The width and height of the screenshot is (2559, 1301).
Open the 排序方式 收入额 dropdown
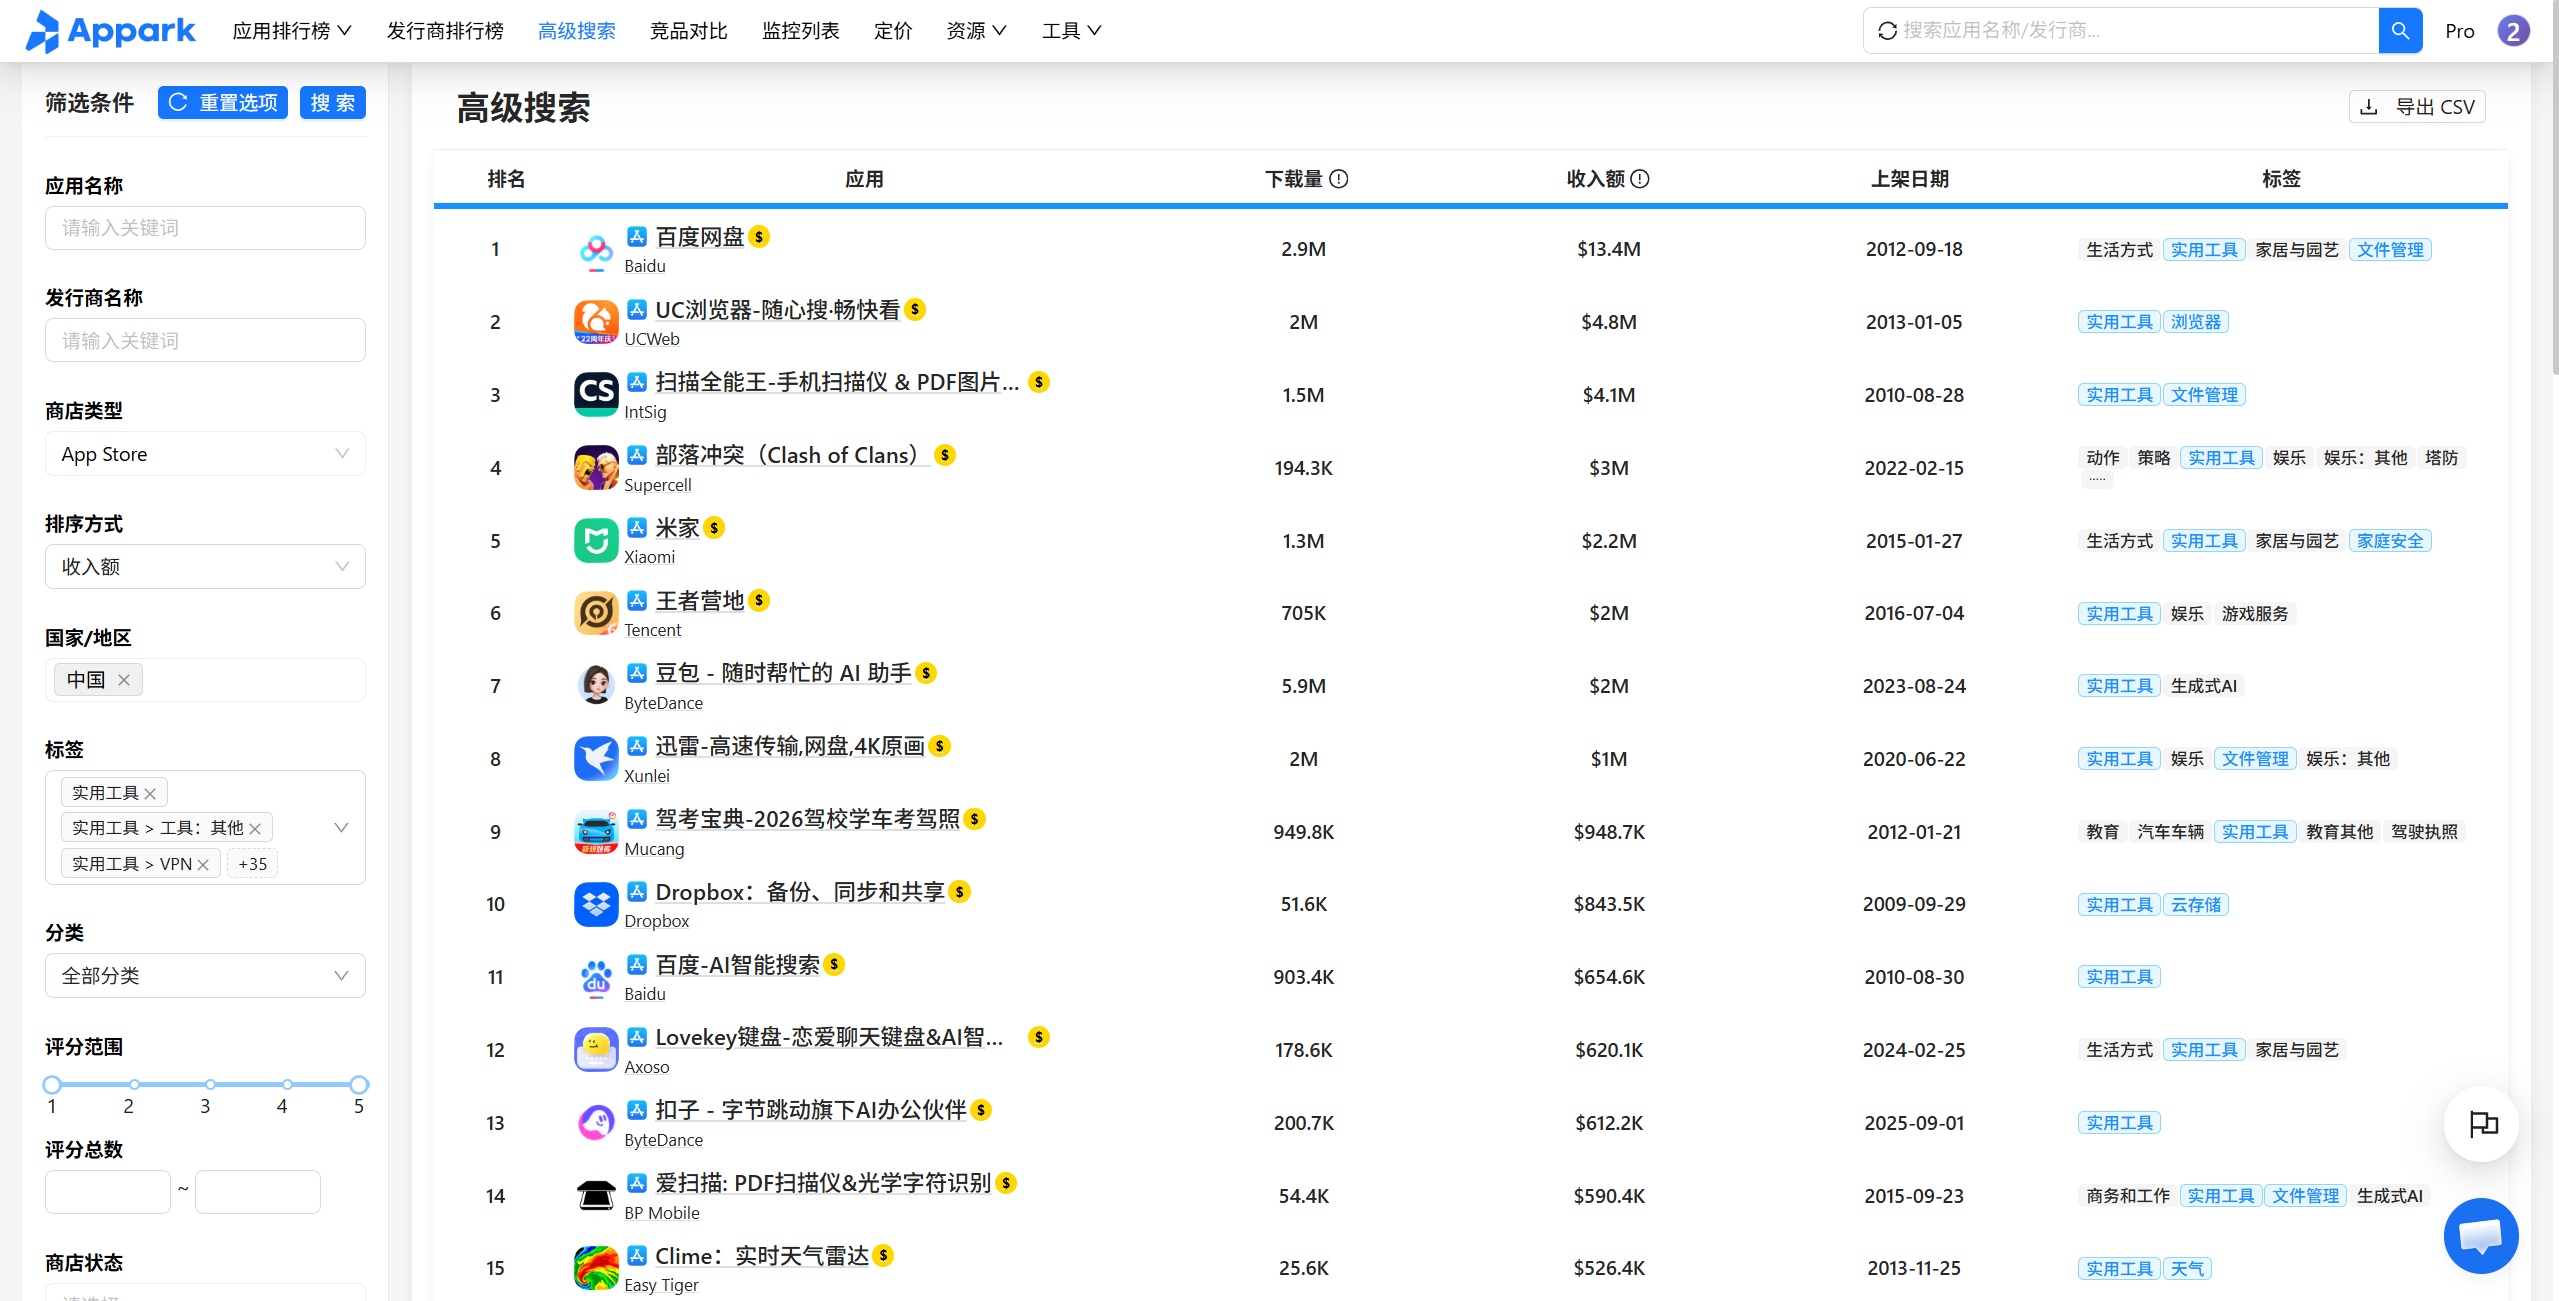click(x=205, y=567)
